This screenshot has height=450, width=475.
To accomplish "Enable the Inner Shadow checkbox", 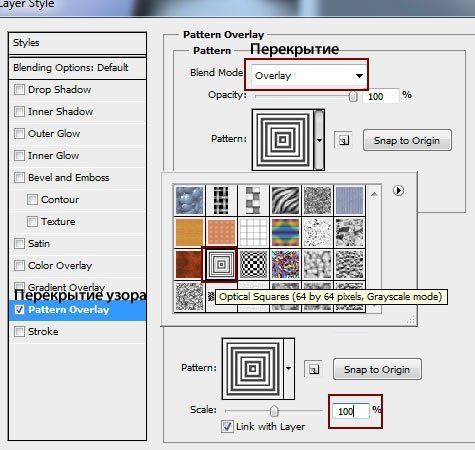I will pos(19,111).
